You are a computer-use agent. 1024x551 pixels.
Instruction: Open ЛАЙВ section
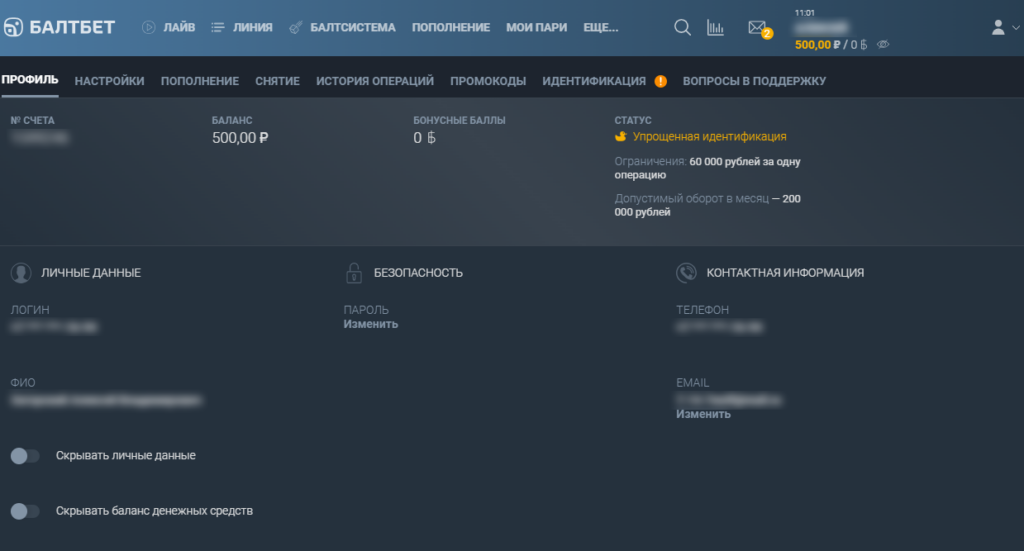point(179,27)
